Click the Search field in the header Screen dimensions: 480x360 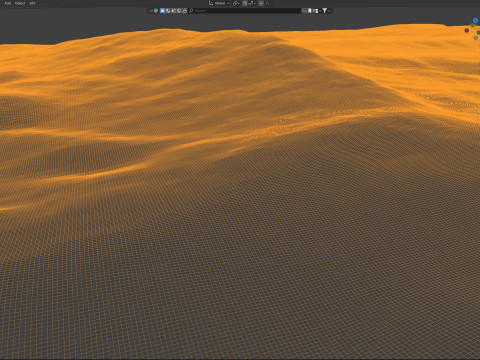point(244,11)
